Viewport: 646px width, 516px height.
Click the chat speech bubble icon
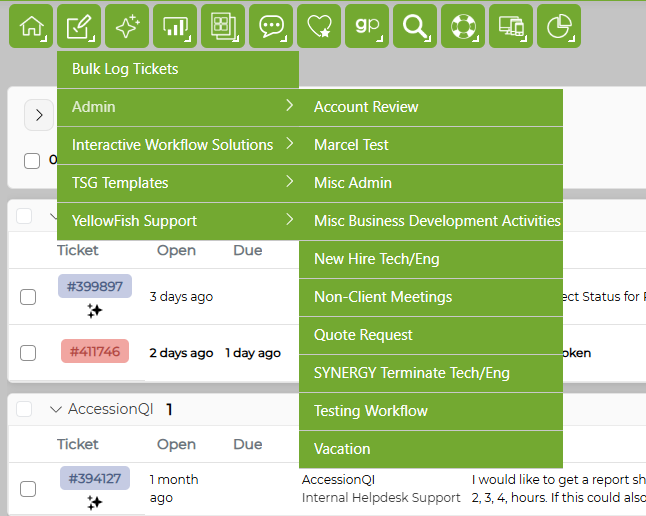click(x=271, y=26)
